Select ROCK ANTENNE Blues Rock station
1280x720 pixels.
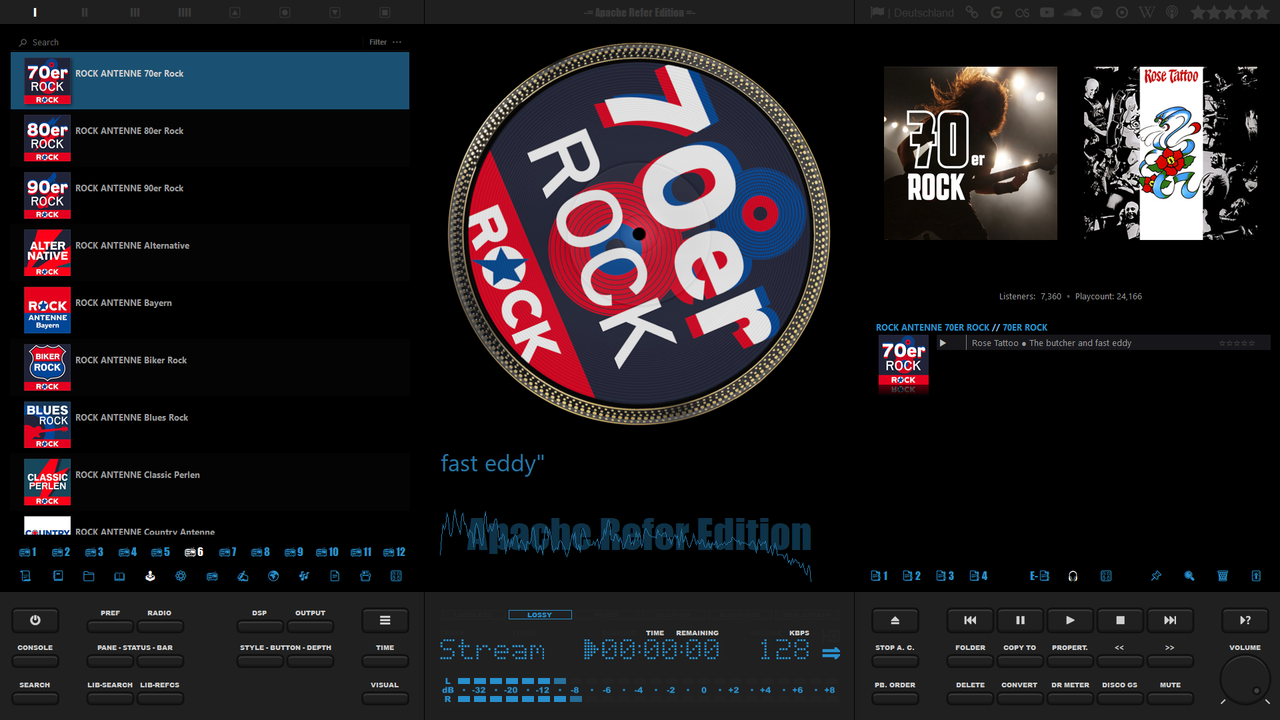210,424
